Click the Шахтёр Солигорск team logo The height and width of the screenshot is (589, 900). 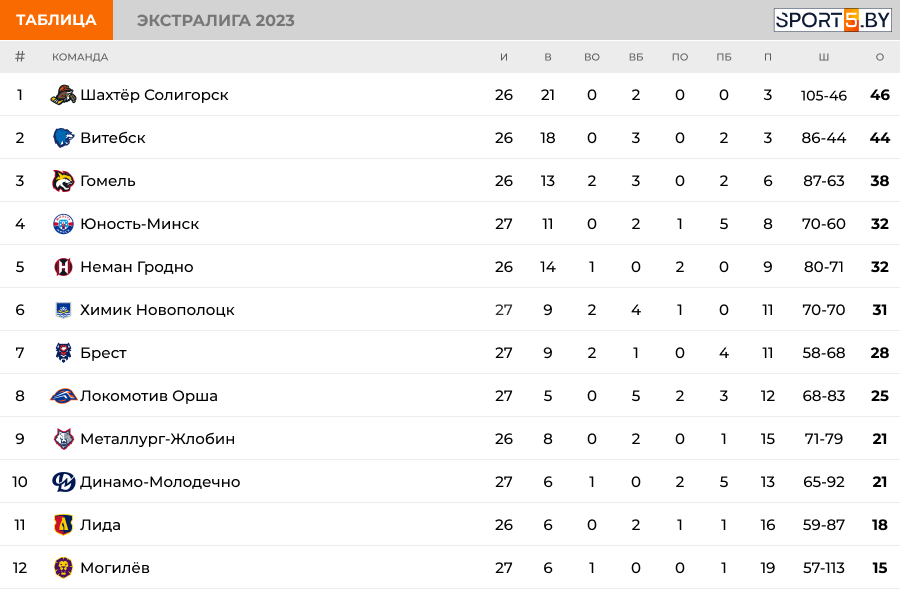pos(63,95)
